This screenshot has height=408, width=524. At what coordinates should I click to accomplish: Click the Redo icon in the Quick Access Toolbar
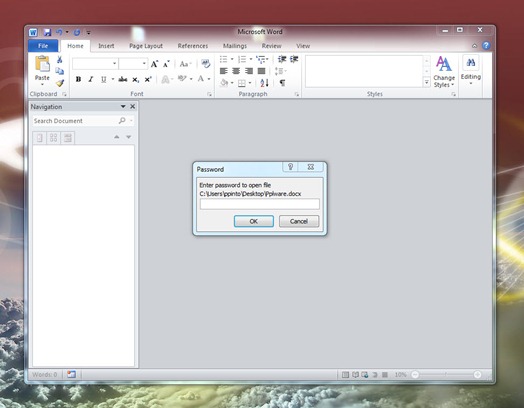[77, 32]
